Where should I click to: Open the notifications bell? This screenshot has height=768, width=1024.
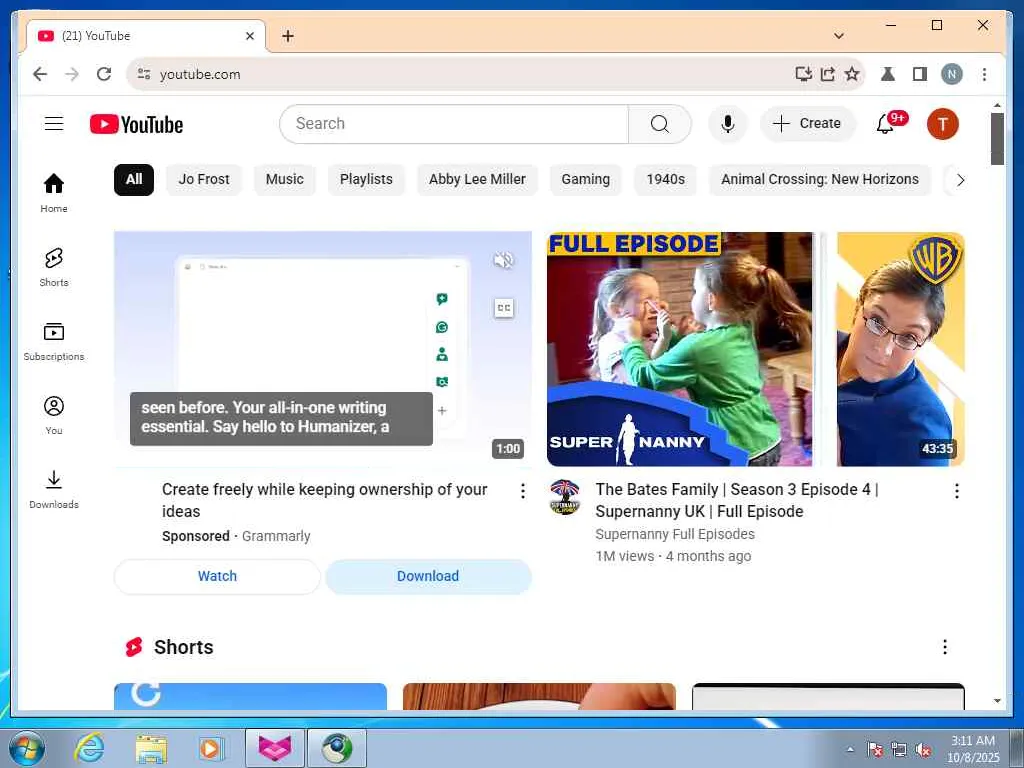click(x=886, y=123)
